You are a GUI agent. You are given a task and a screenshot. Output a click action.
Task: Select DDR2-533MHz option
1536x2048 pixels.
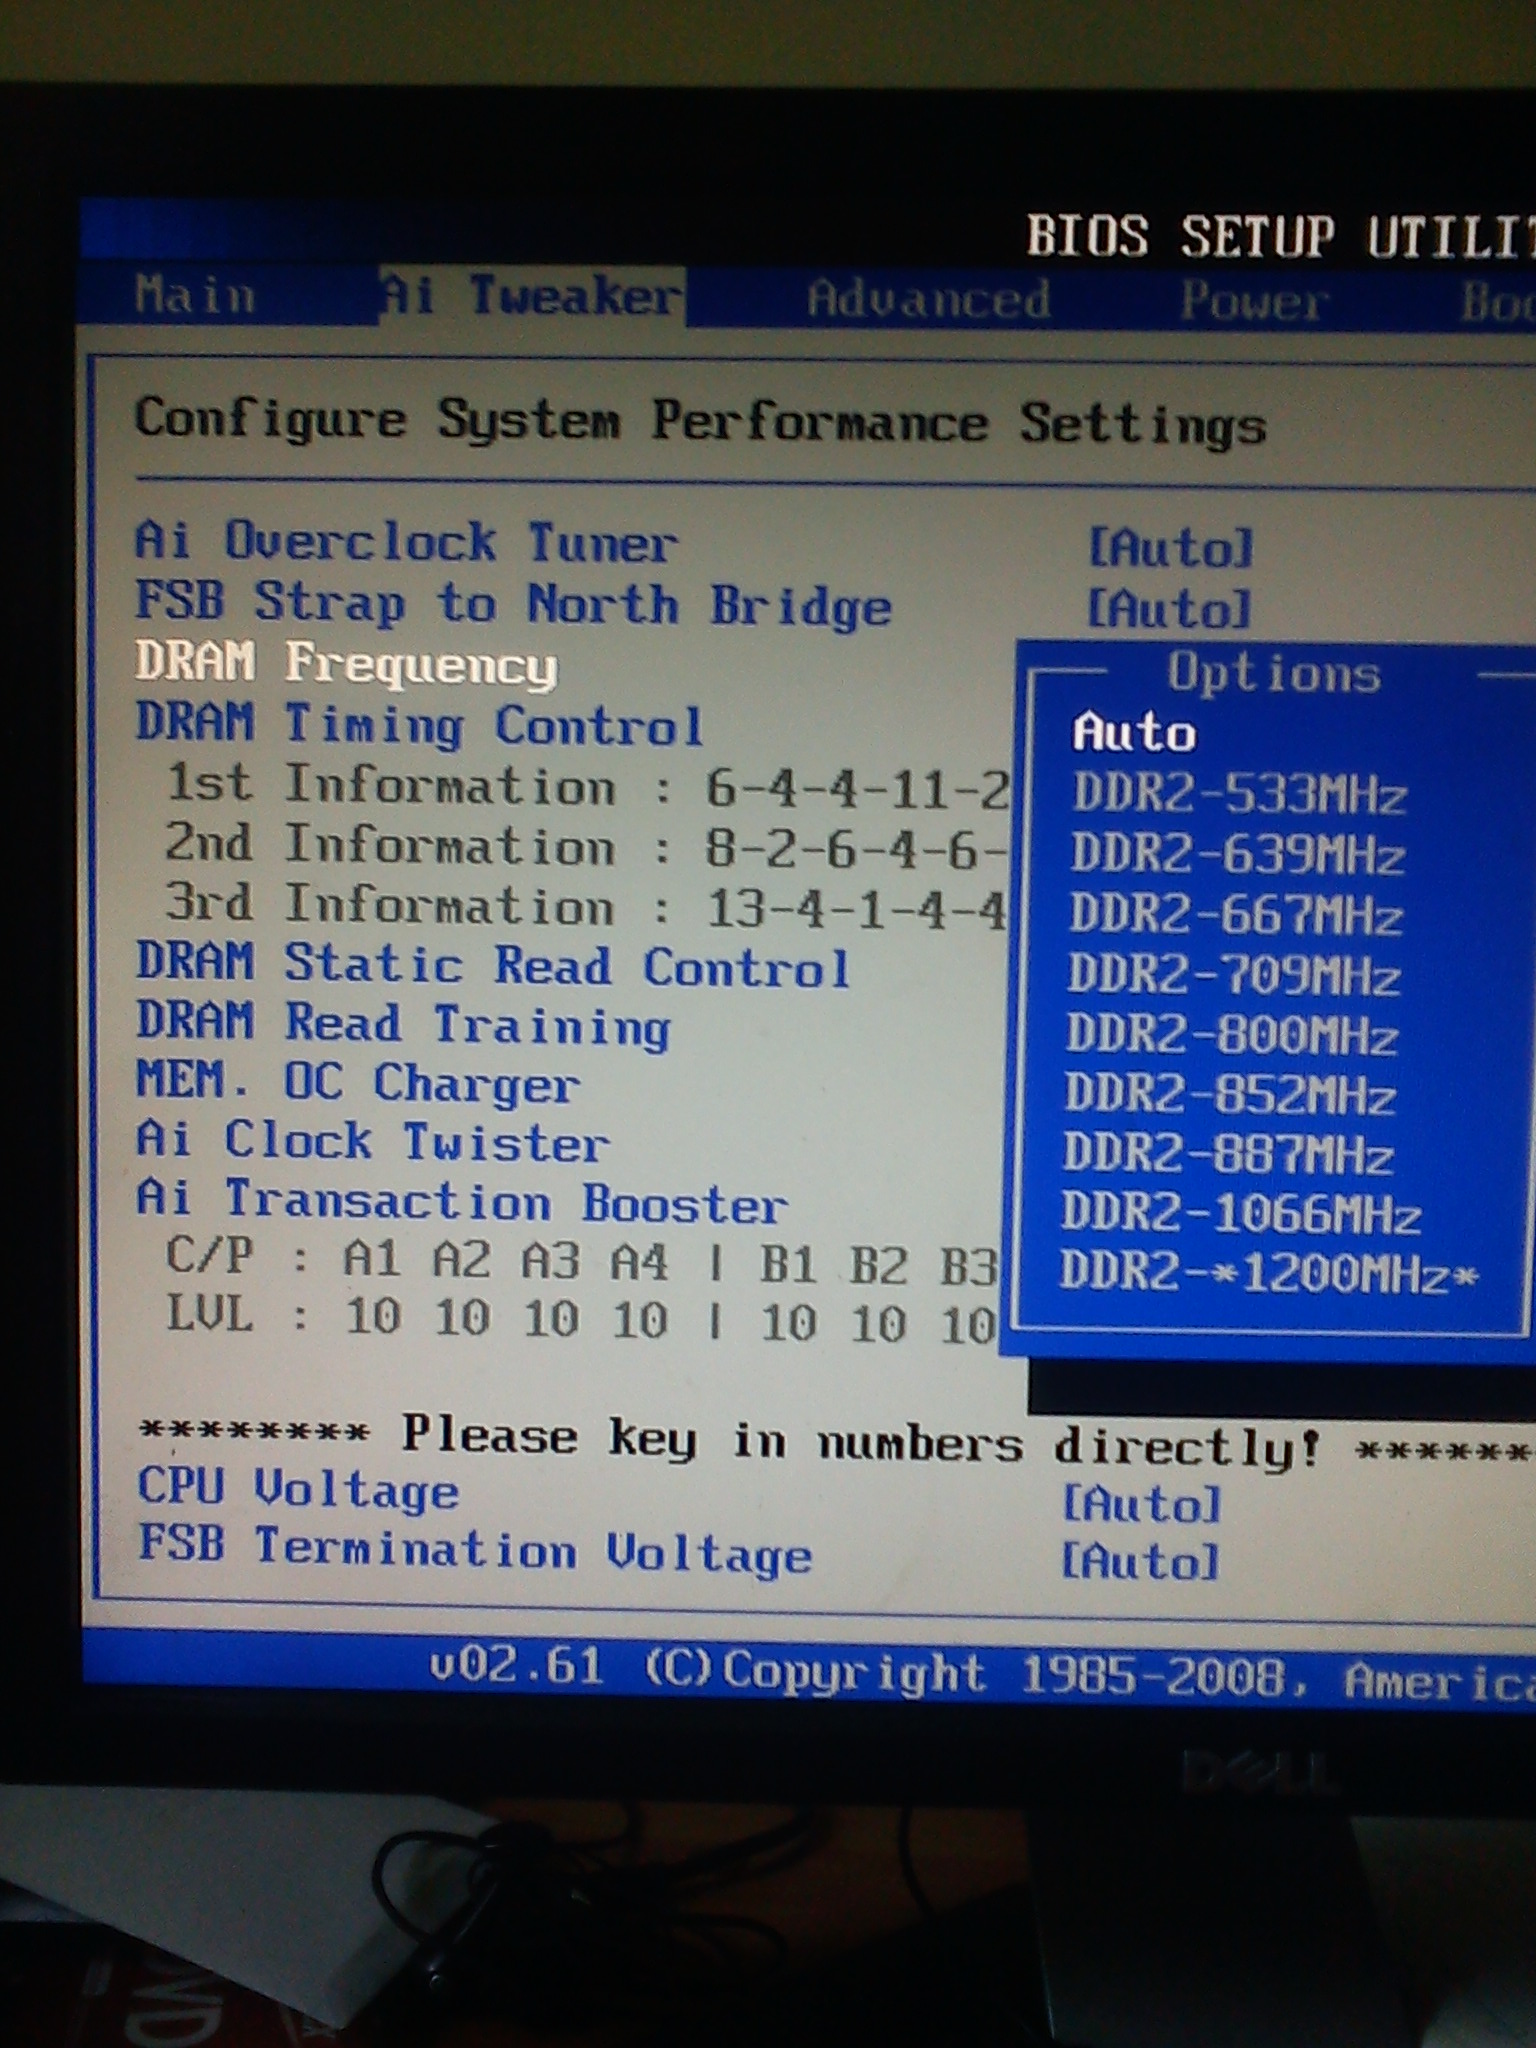(x=1239, y=794)
